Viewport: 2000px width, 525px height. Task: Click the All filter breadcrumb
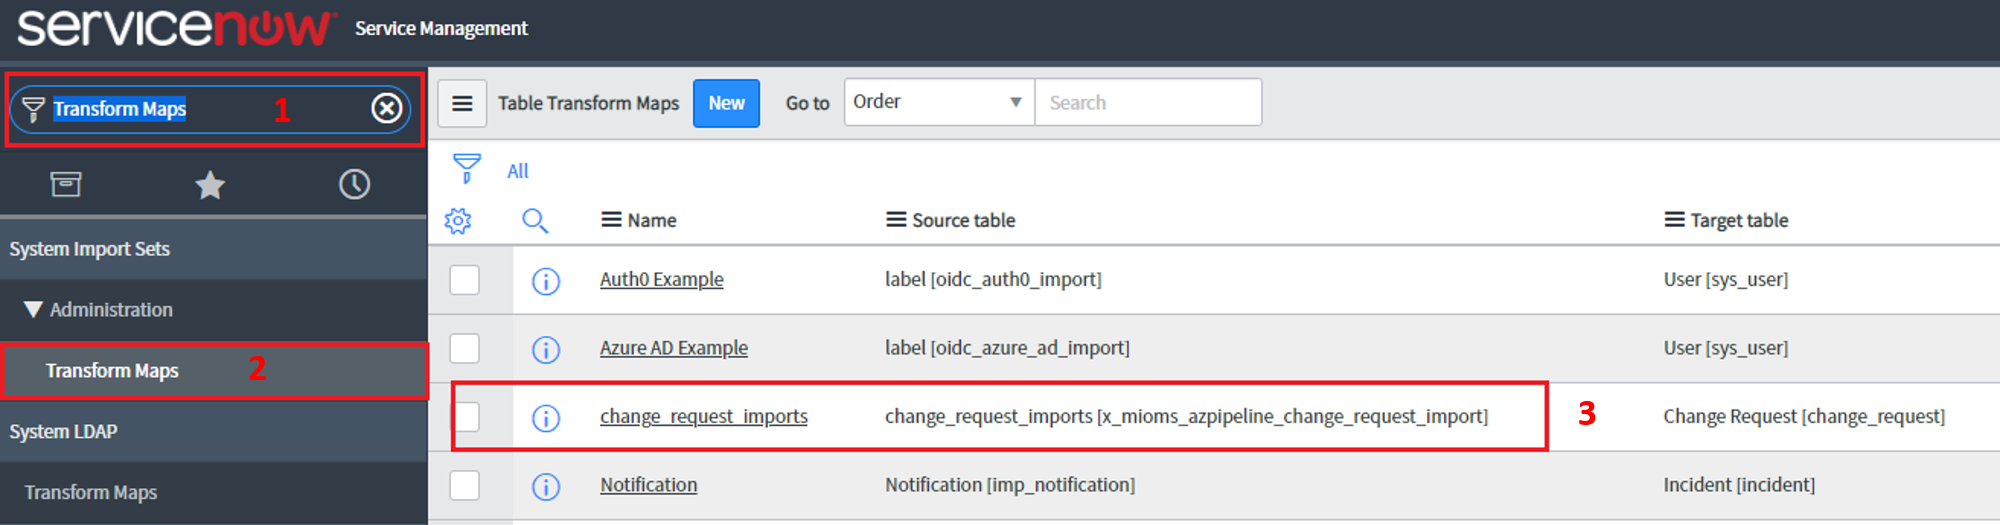[x=518, y=171]
